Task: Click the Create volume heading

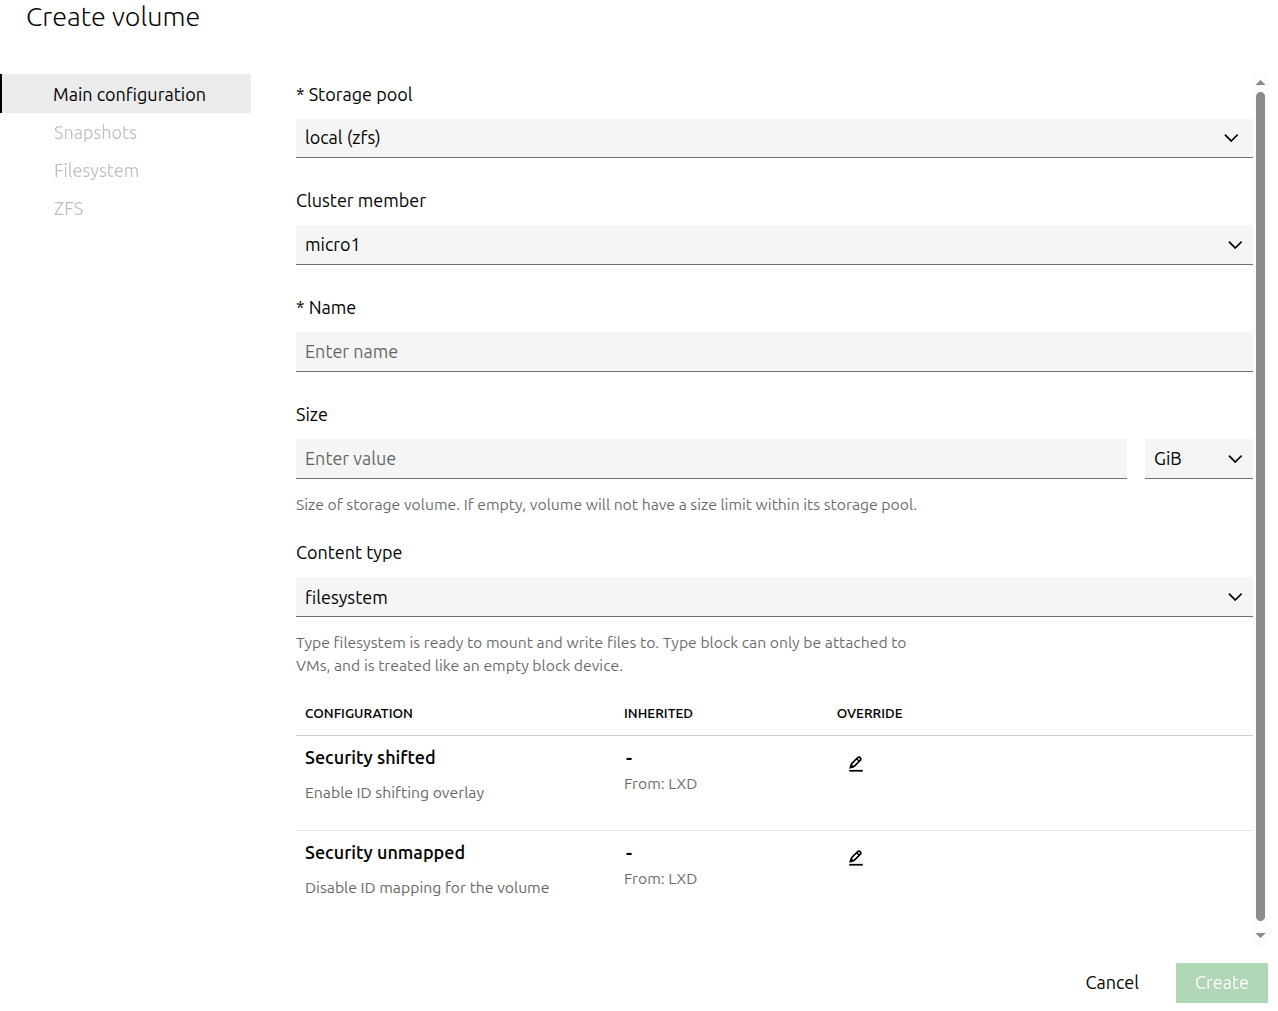Action: [113, 17]
